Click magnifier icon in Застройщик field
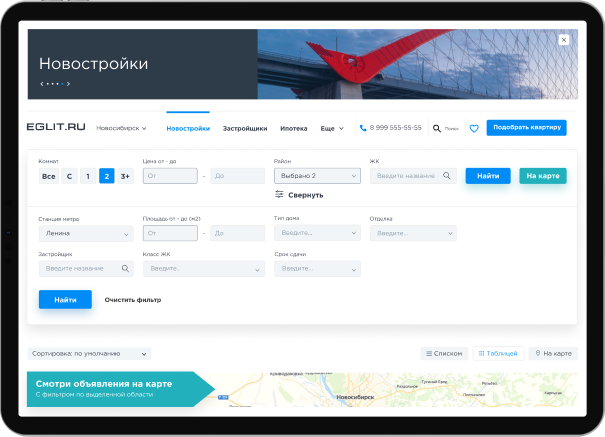Screen dimensions: 605x437 point(125,268)
